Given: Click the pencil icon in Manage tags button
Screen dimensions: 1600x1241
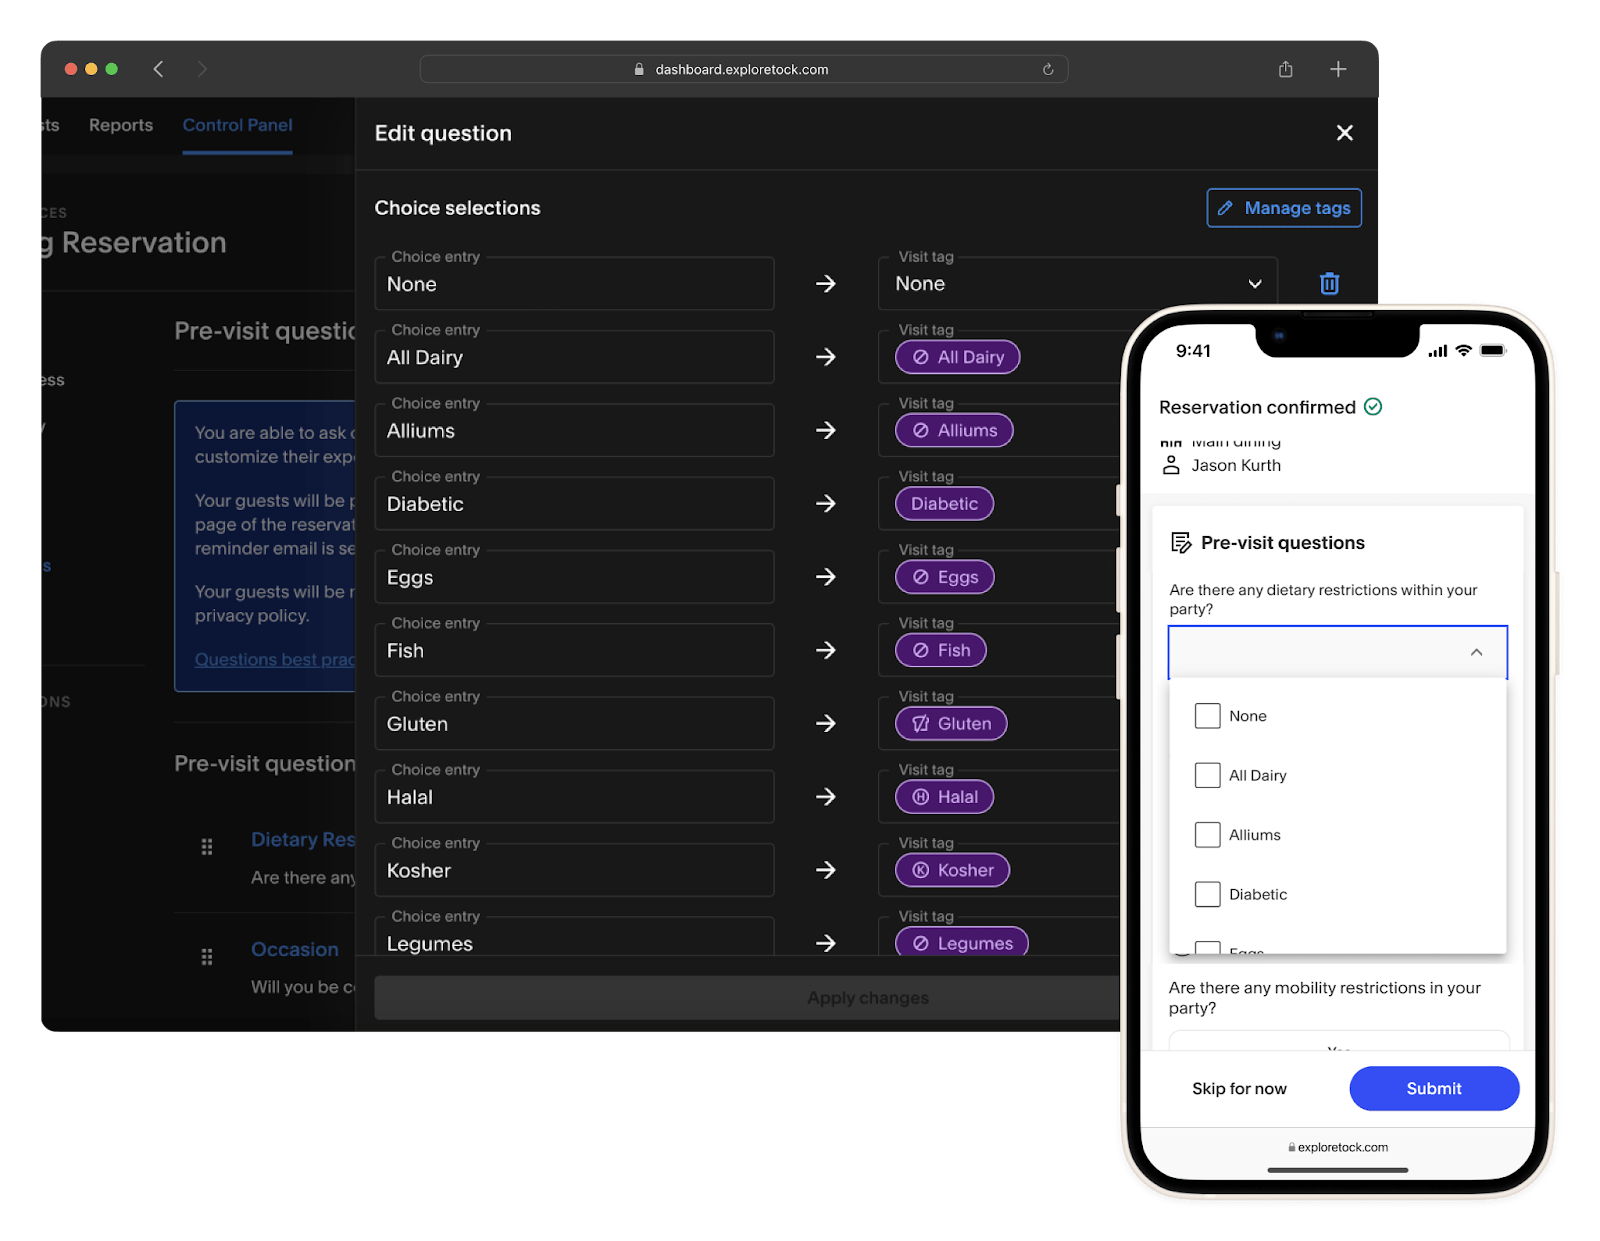Looking at the screenshot, I should (1226, 208).
